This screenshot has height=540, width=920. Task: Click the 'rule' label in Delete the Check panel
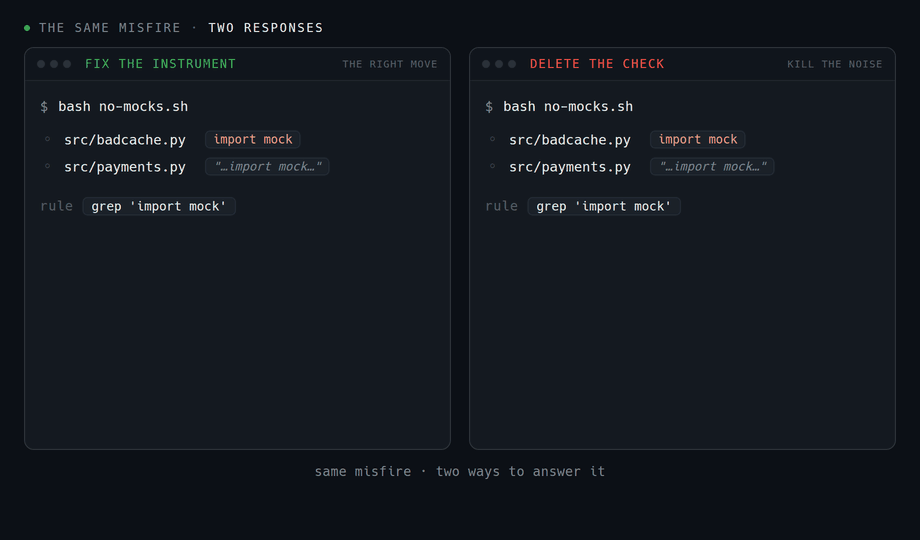point(501,206)
